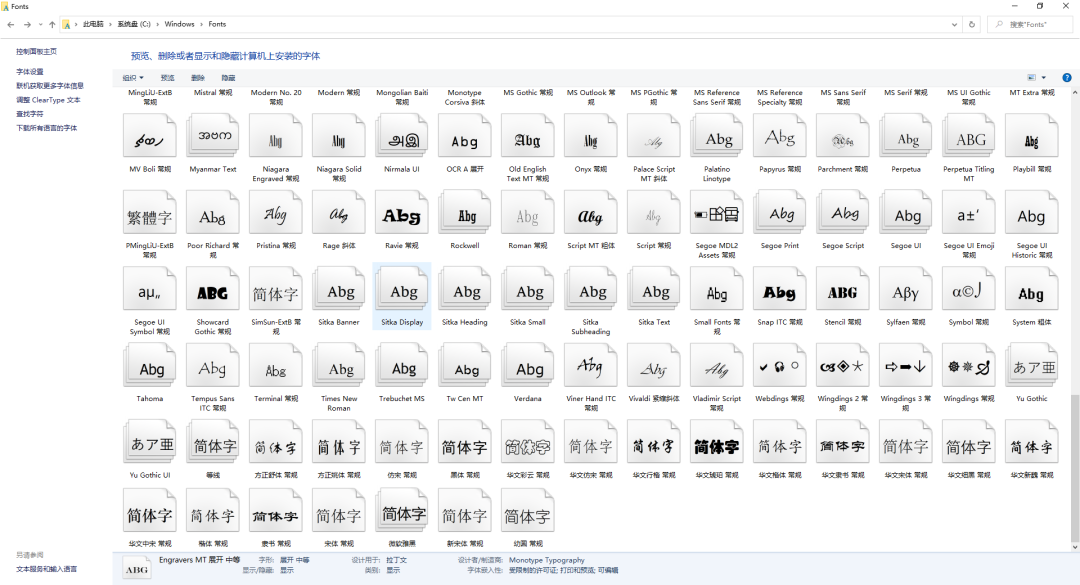Select the Viner Hand ITC font

[591, 367]
